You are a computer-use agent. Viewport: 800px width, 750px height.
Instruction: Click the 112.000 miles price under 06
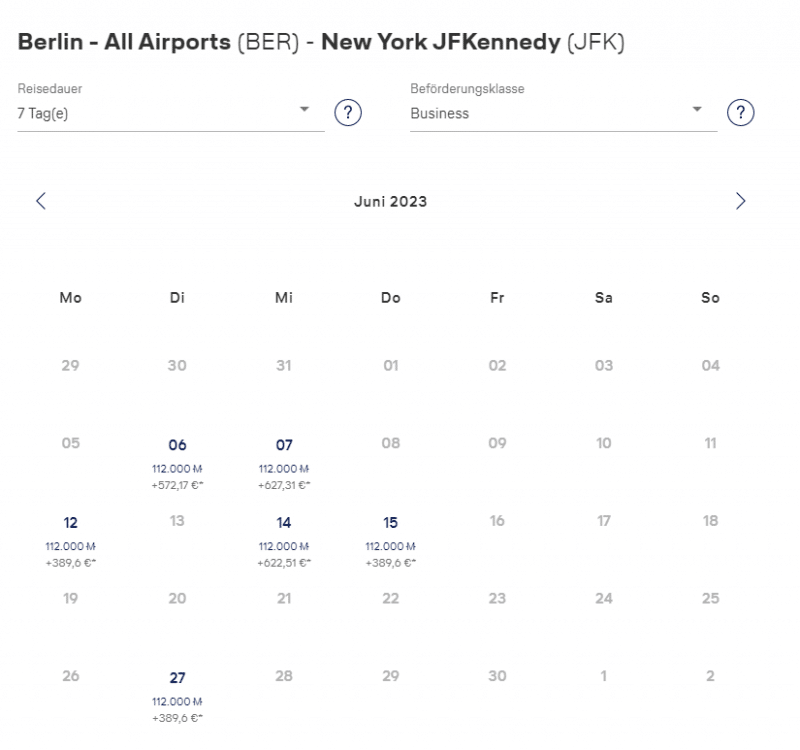pyautogui.click(x=177, y=468)
